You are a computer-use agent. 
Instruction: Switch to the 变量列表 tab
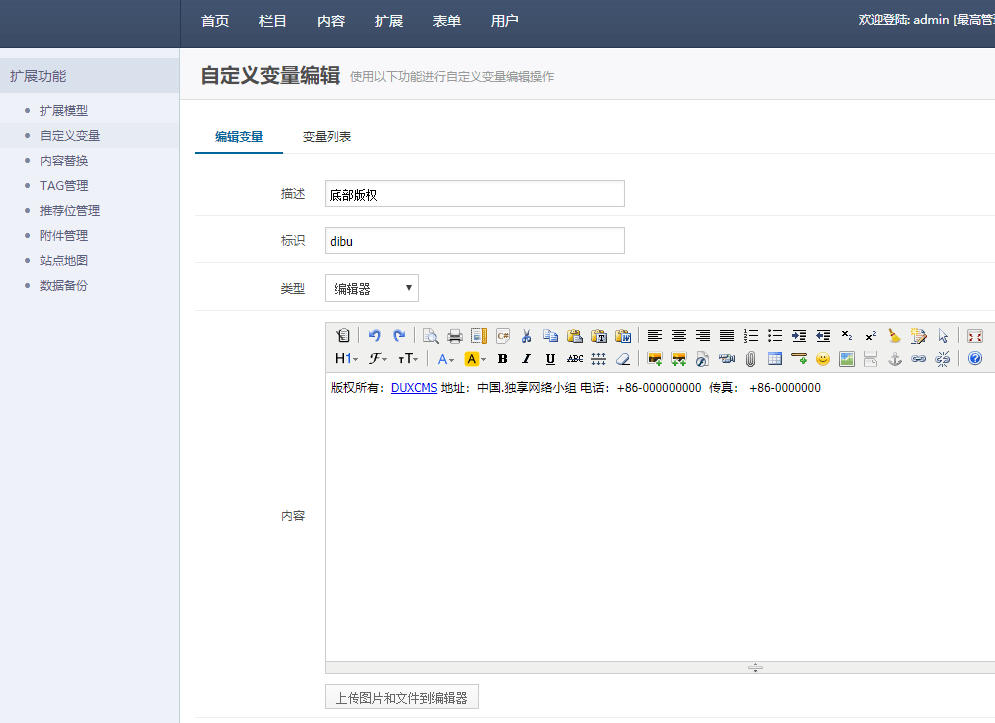[327, 136]
